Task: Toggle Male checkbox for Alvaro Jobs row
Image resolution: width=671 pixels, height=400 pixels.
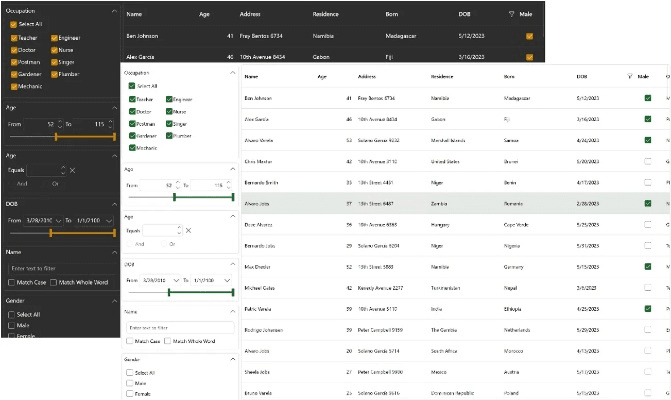Action: 648,203
